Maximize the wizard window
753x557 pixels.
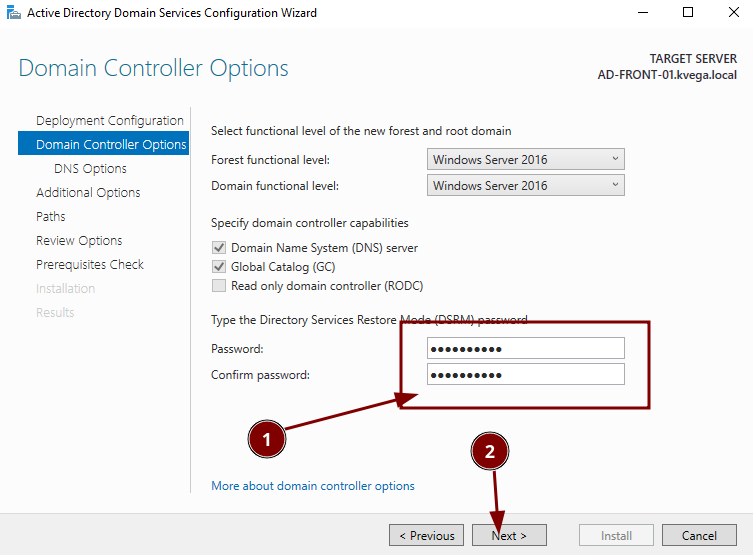[x=688, y=13]
